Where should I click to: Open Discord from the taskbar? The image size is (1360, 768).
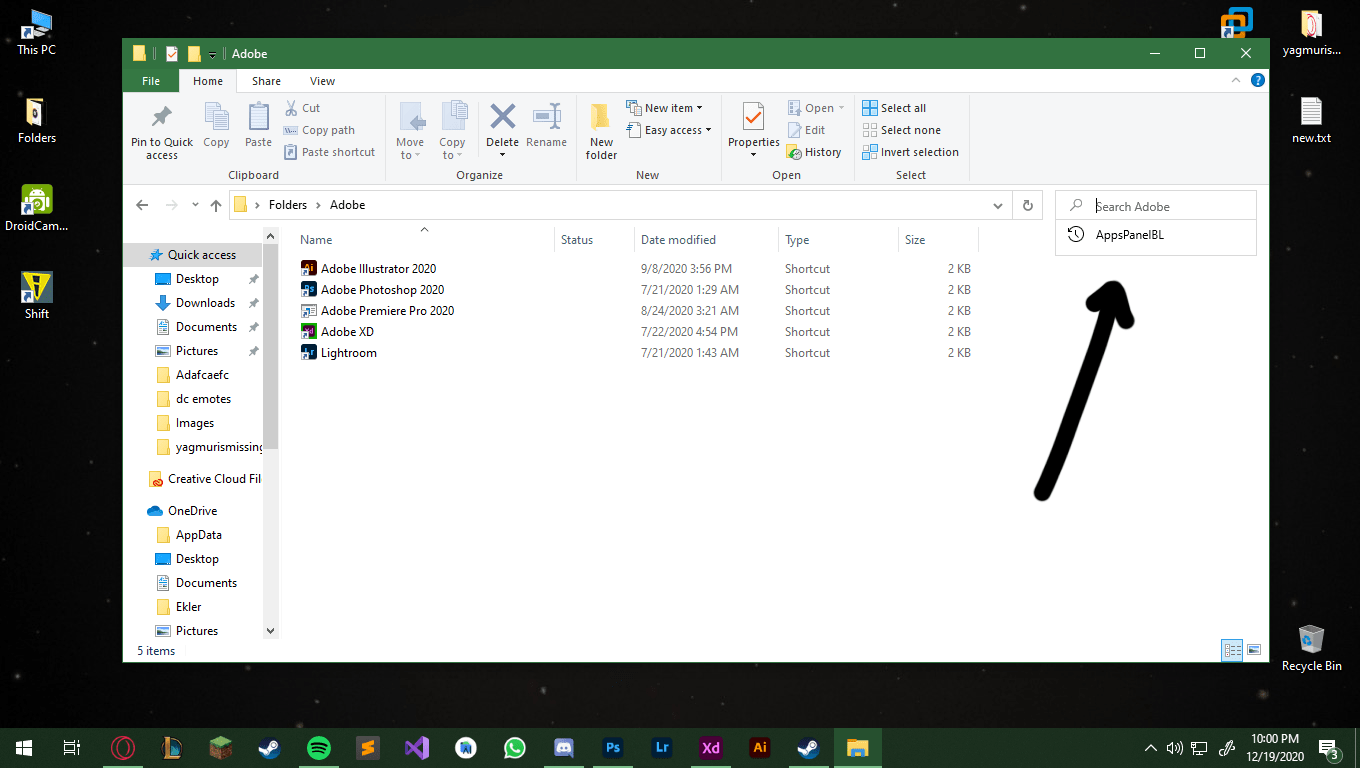[x=564, y=747]
